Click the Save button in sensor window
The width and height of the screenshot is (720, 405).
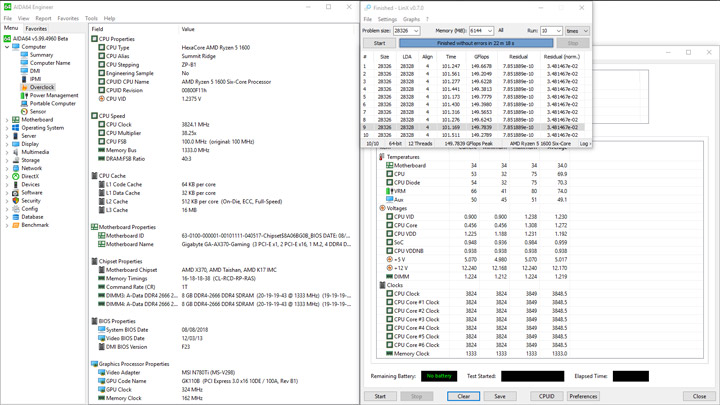500,396
